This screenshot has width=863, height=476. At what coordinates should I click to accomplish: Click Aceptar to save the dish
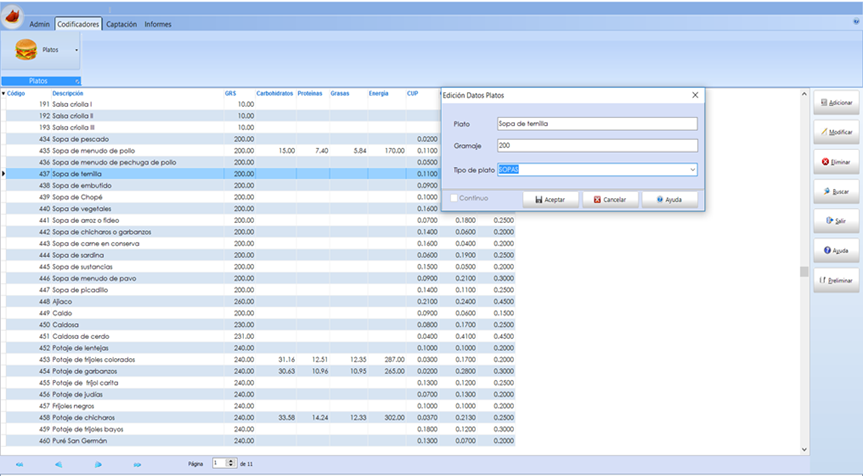[x=551, y=199]
